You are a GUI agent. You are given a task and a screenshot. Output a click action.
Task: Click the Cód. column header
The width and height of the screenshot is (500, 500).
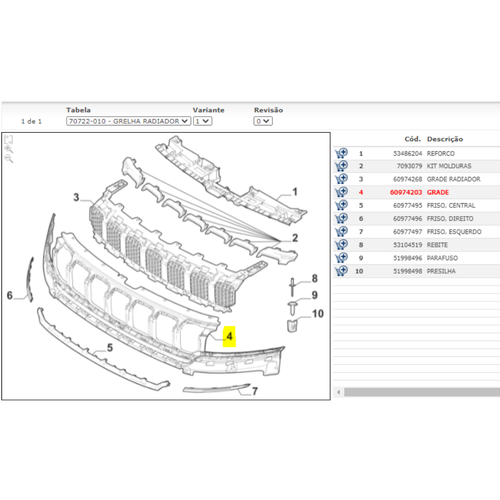(x=413, y=139)
